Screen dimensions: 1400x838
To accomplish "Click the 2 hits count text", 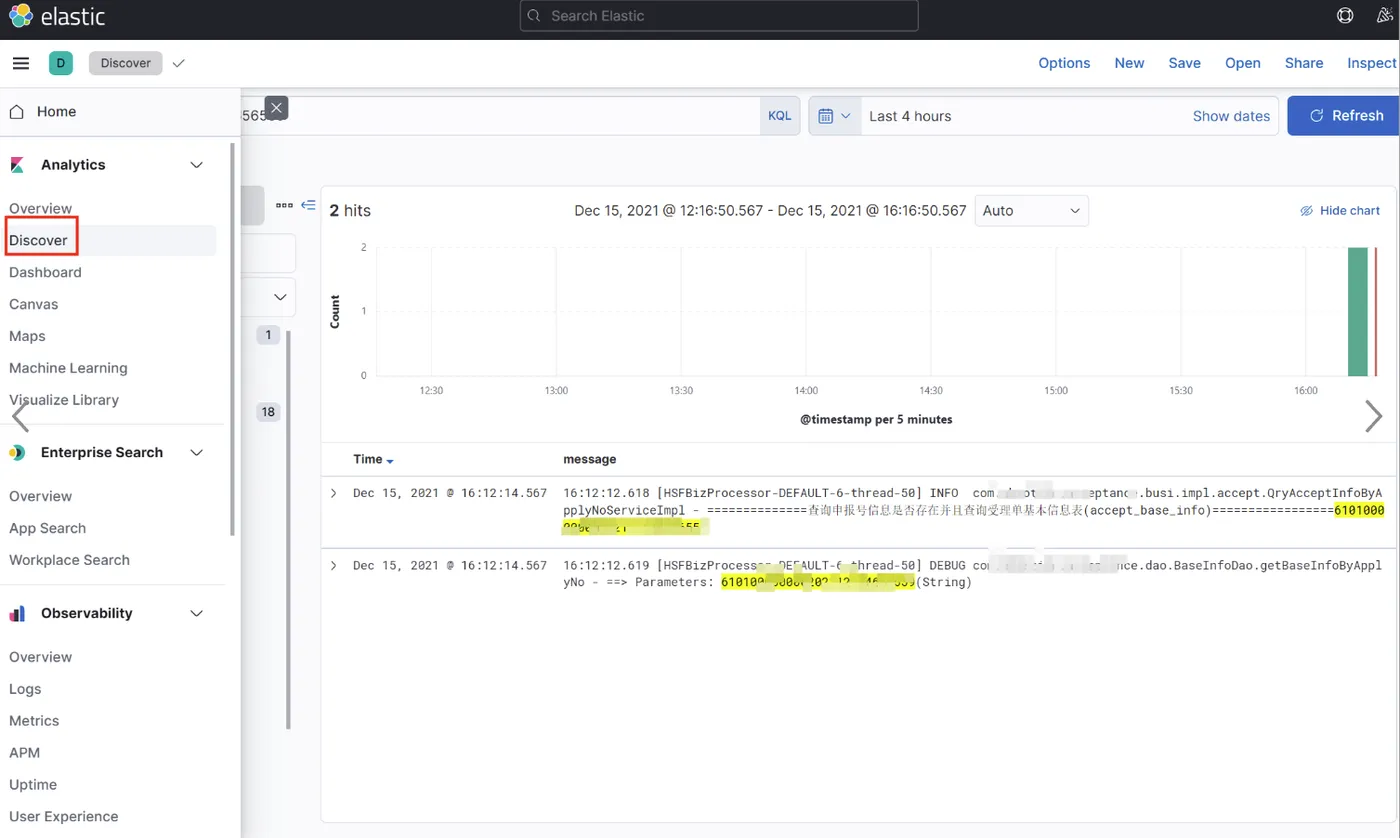I will click(350, 211).
